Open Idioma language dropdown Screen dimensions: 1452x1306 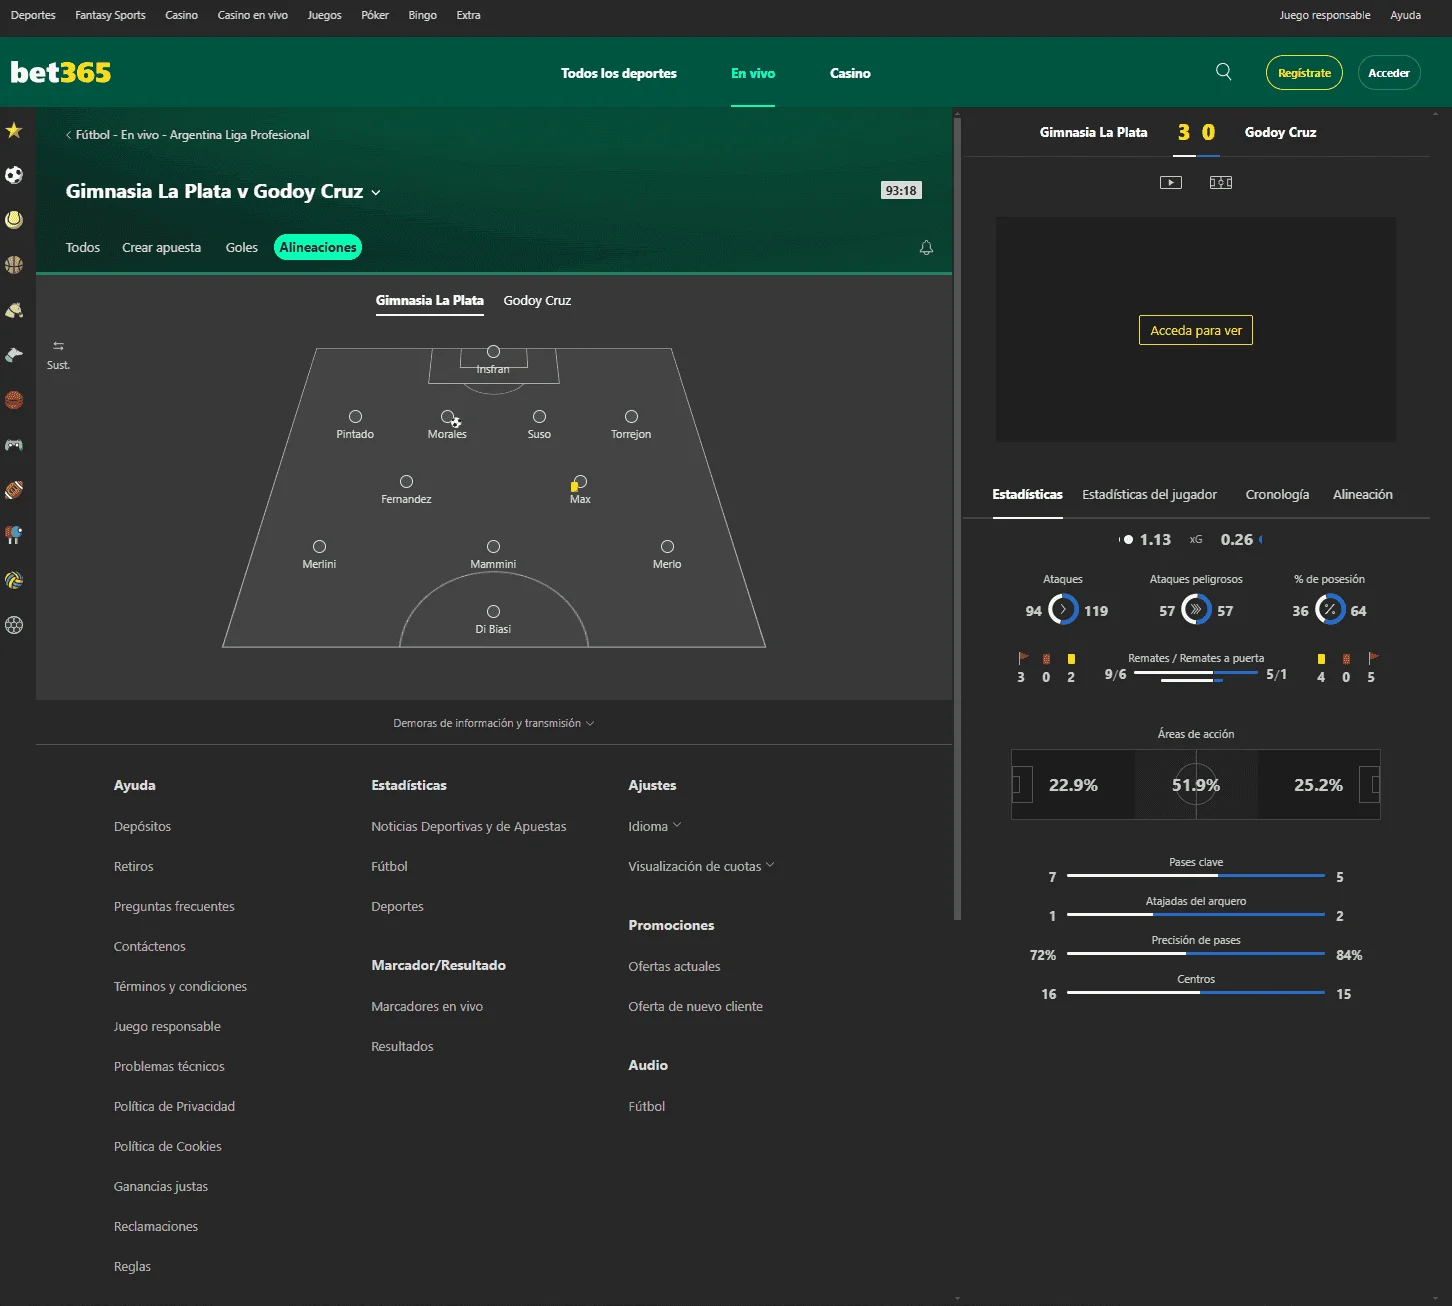tap(655, 826)
